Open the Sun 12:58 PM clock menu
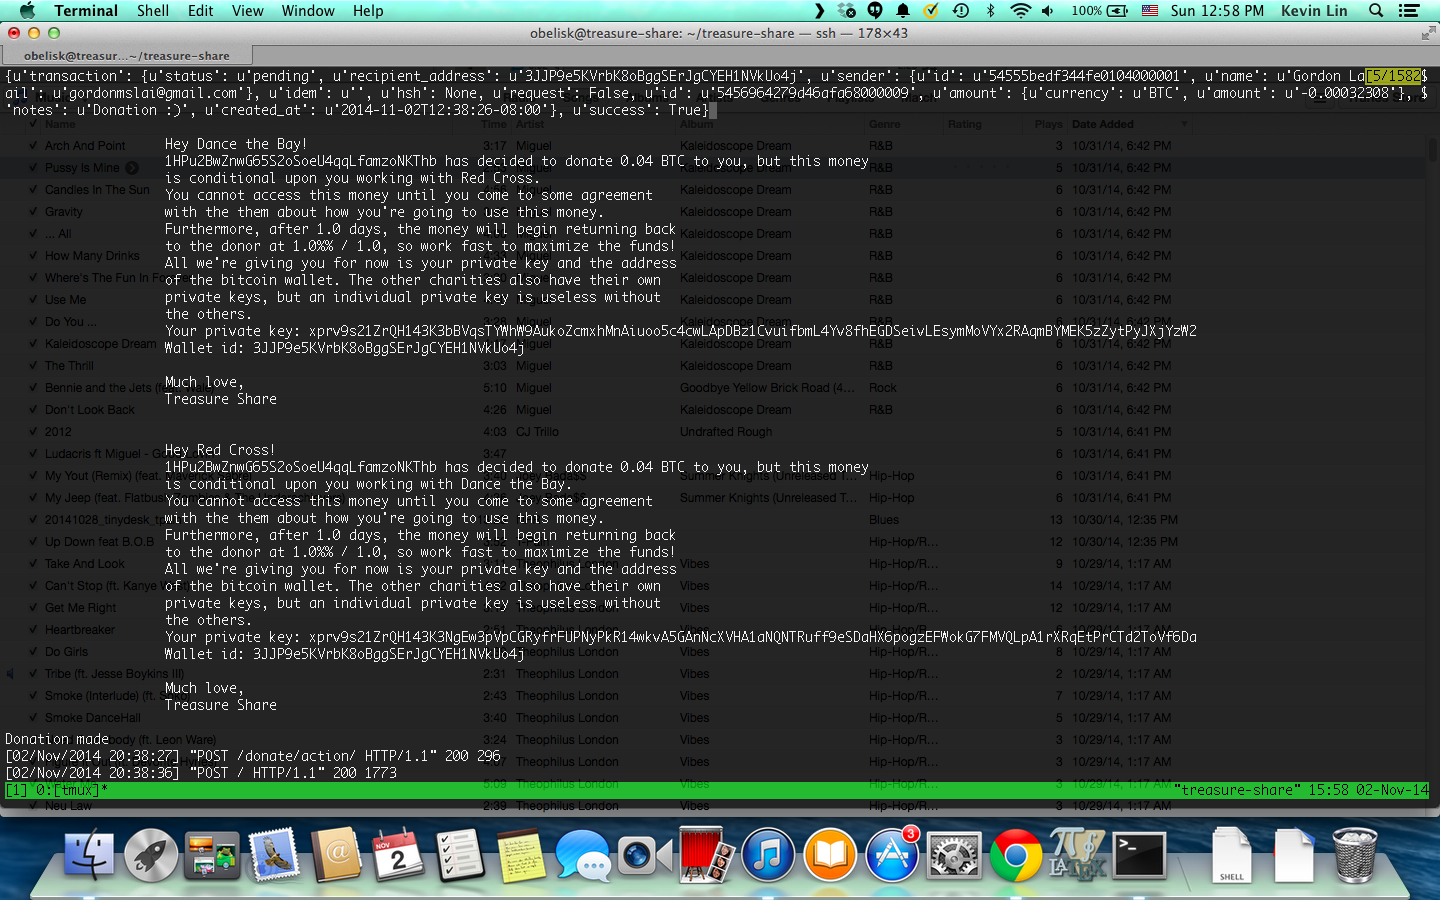Screen dimensions: 1440x900 1217,11
